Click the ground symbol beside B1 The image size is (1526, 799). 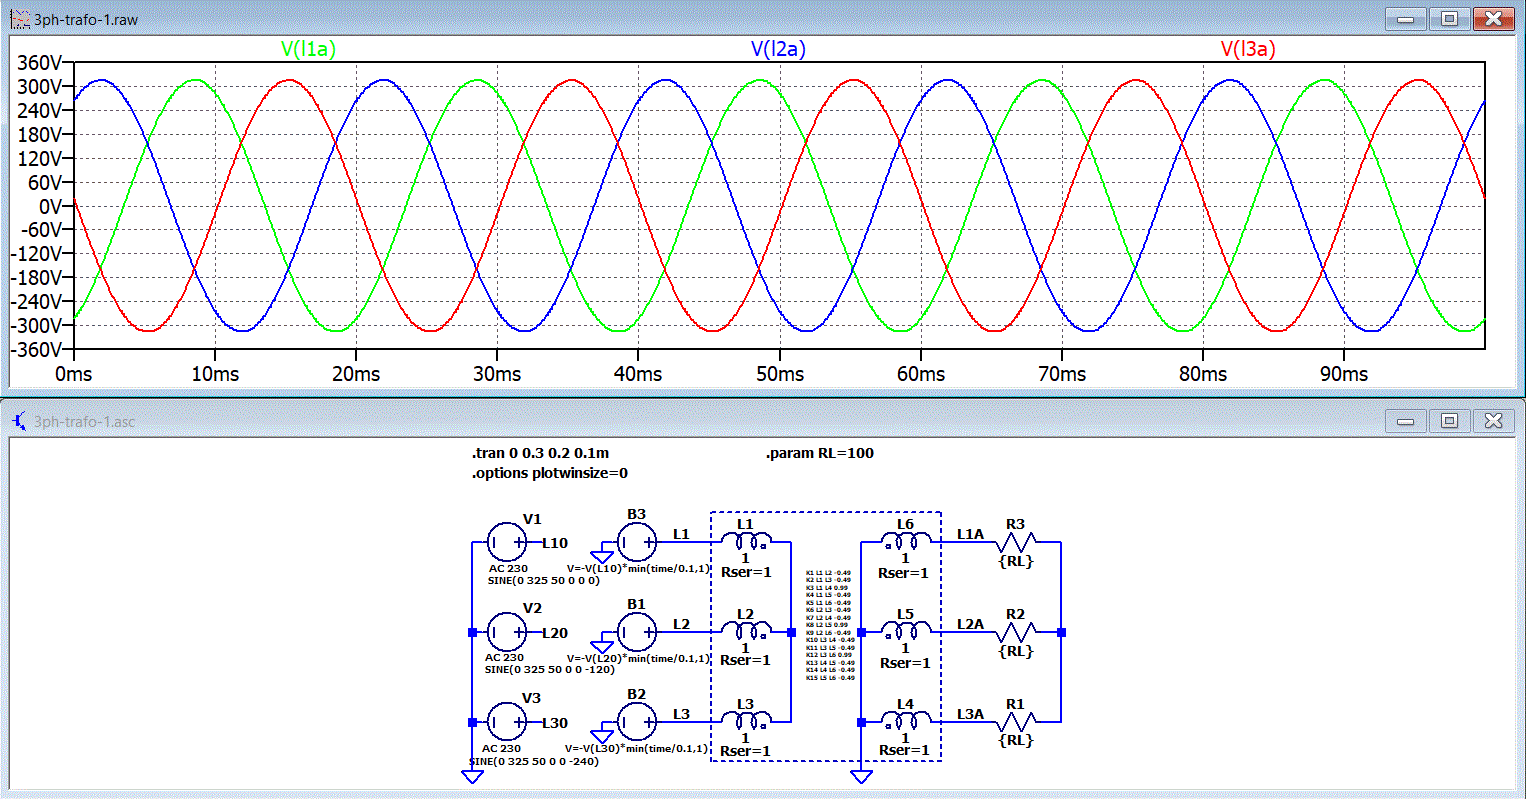pyautogui.click(x=602, y=646)
